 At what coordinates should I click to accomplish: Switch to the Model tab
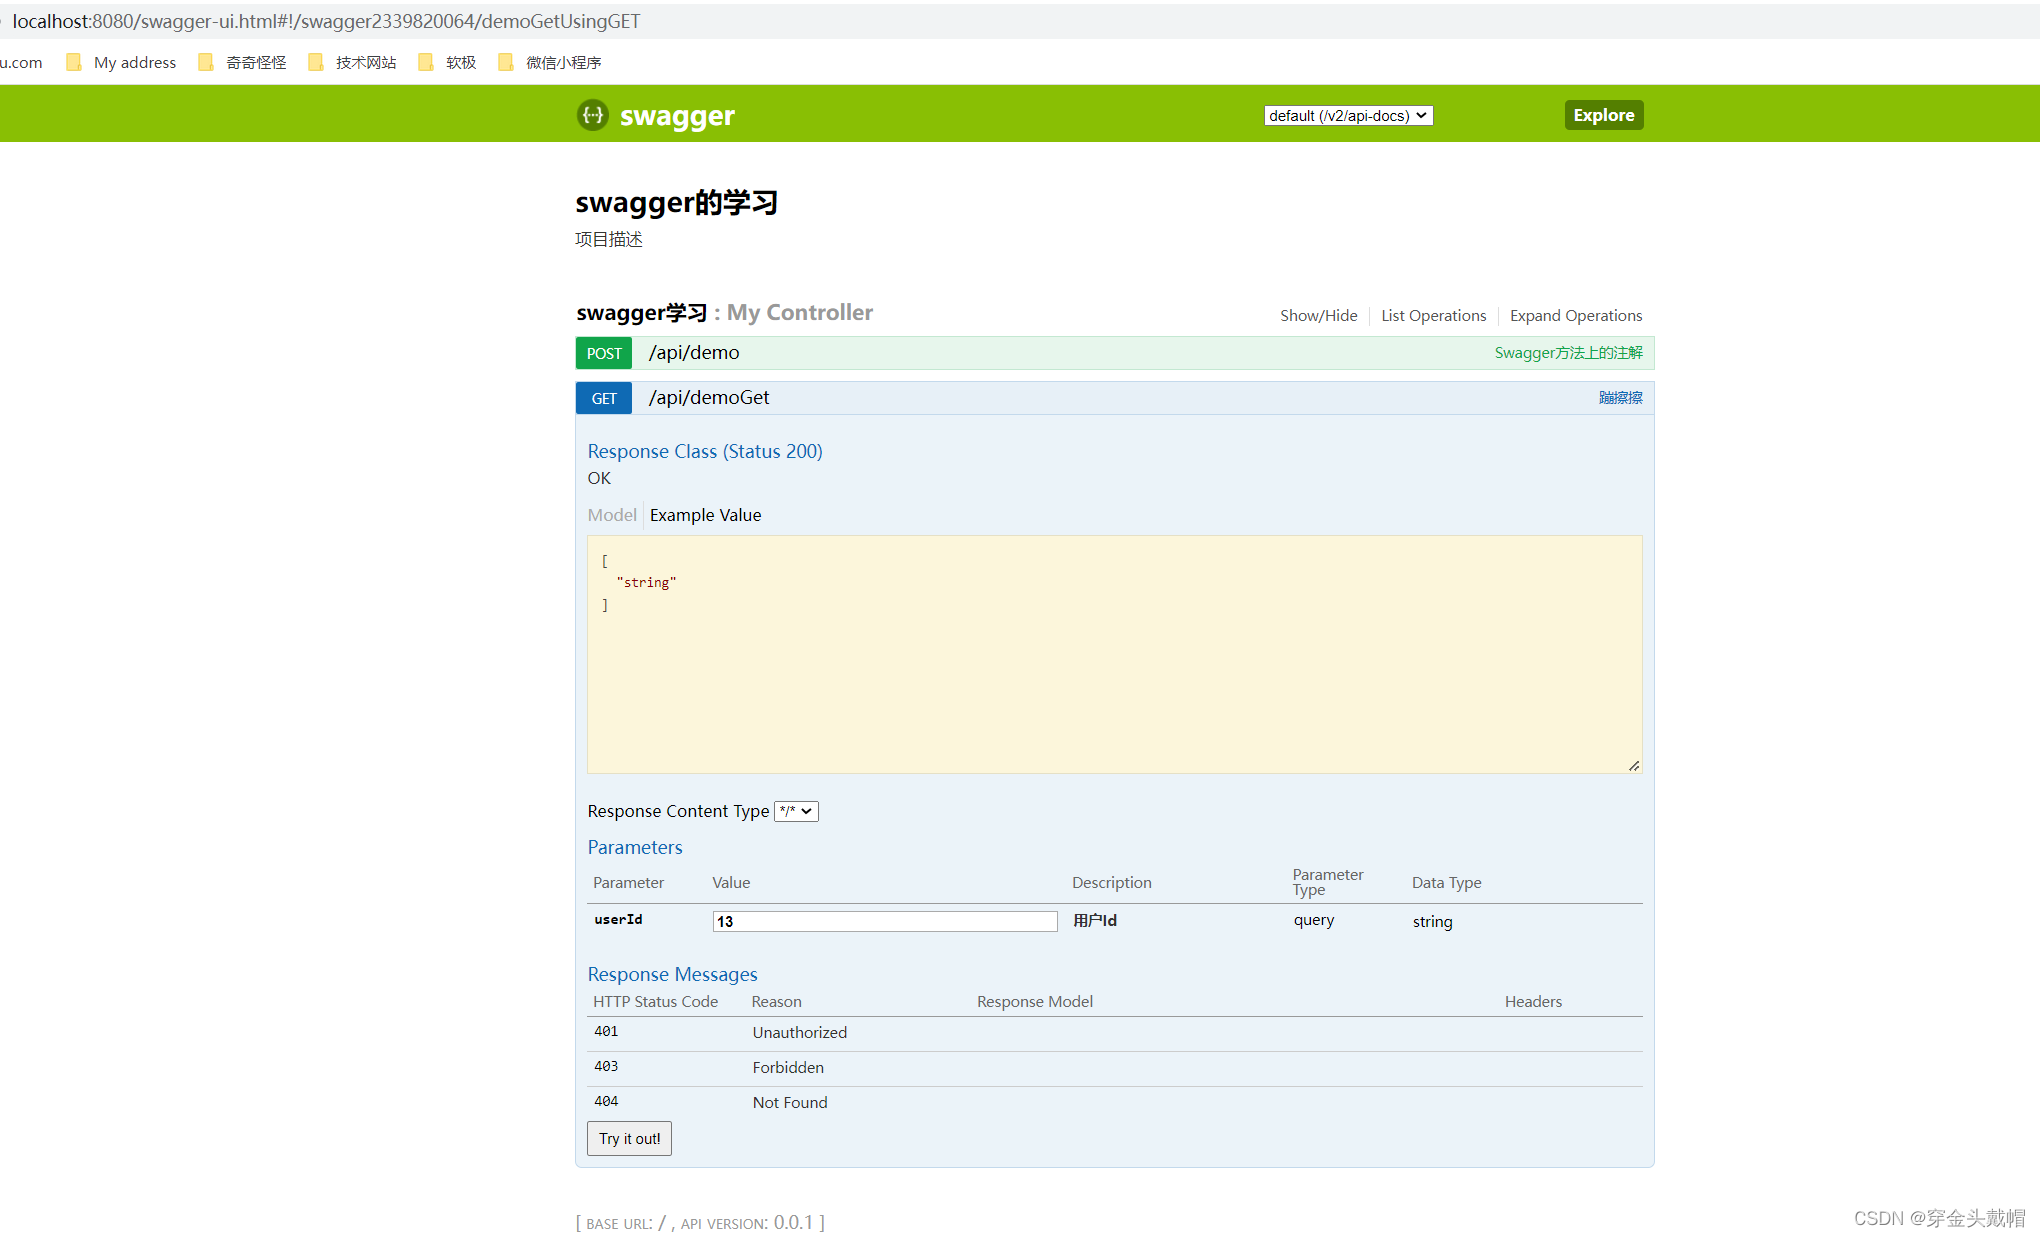(x=611, y=514)
